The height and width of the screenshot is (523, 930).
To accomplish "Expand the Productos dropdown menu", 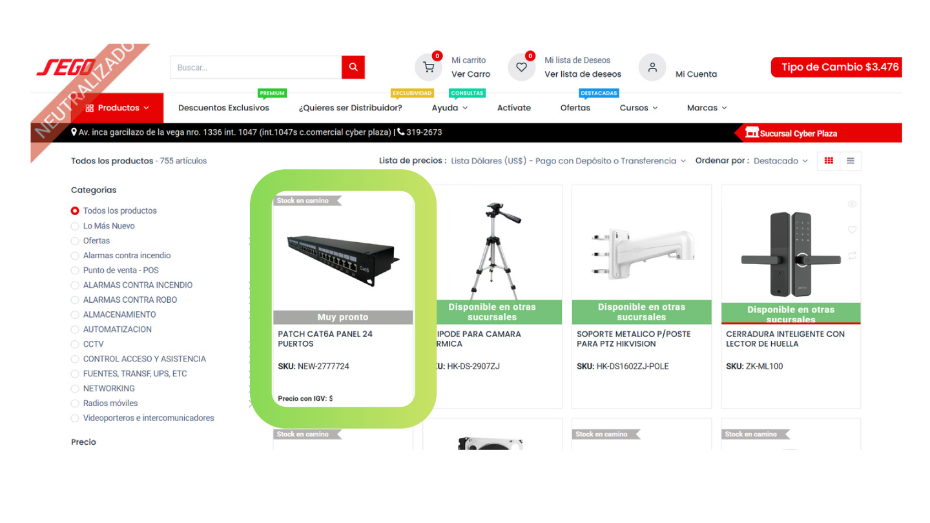I will click(117, 108).
